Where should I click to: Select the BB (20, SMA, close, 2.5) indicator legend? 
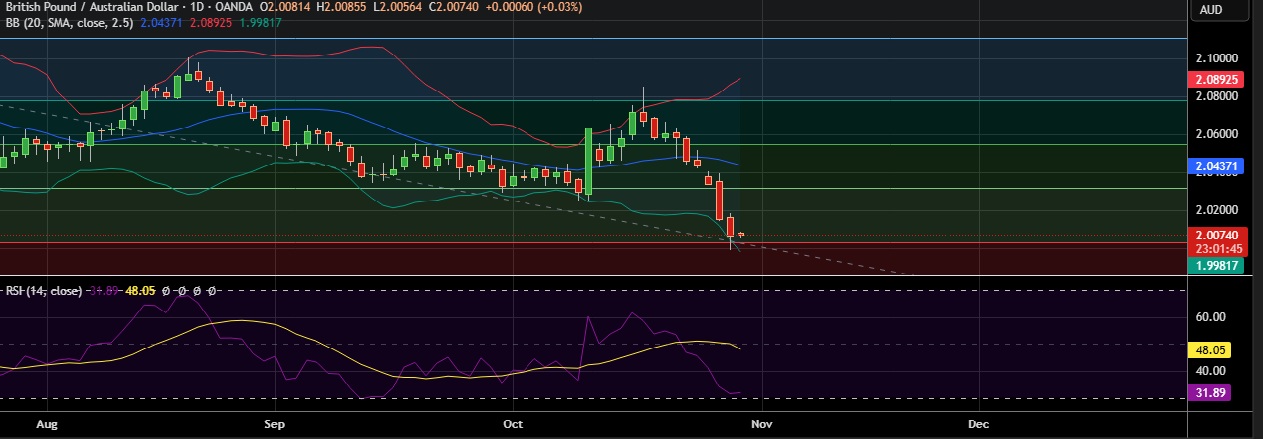pyautogui.click(x=68, y=22)
